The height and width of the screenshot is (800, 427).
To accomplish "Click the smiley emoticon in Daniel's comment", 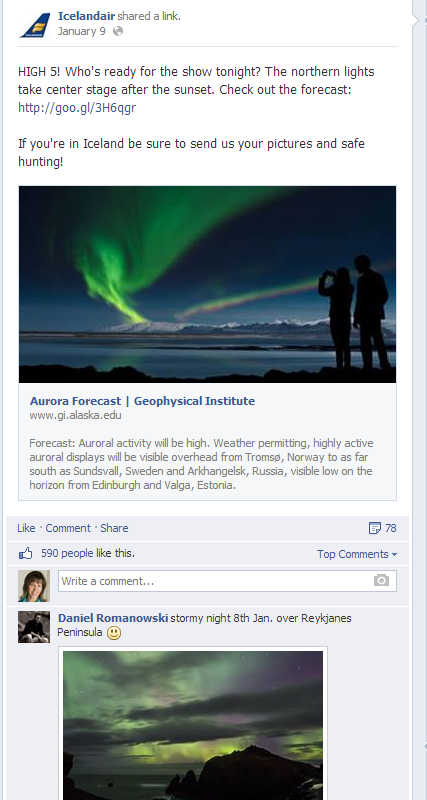I will [x=114, y=634].
